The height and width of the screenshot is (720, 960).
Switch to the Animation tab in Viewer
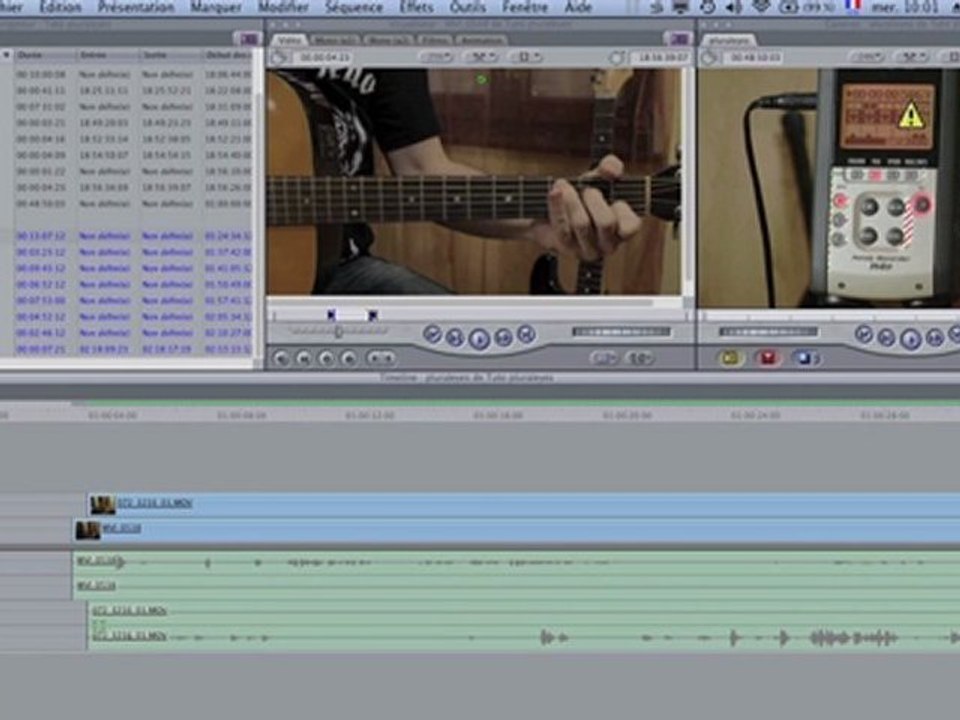pyautogui.click(x=481, y=40)
